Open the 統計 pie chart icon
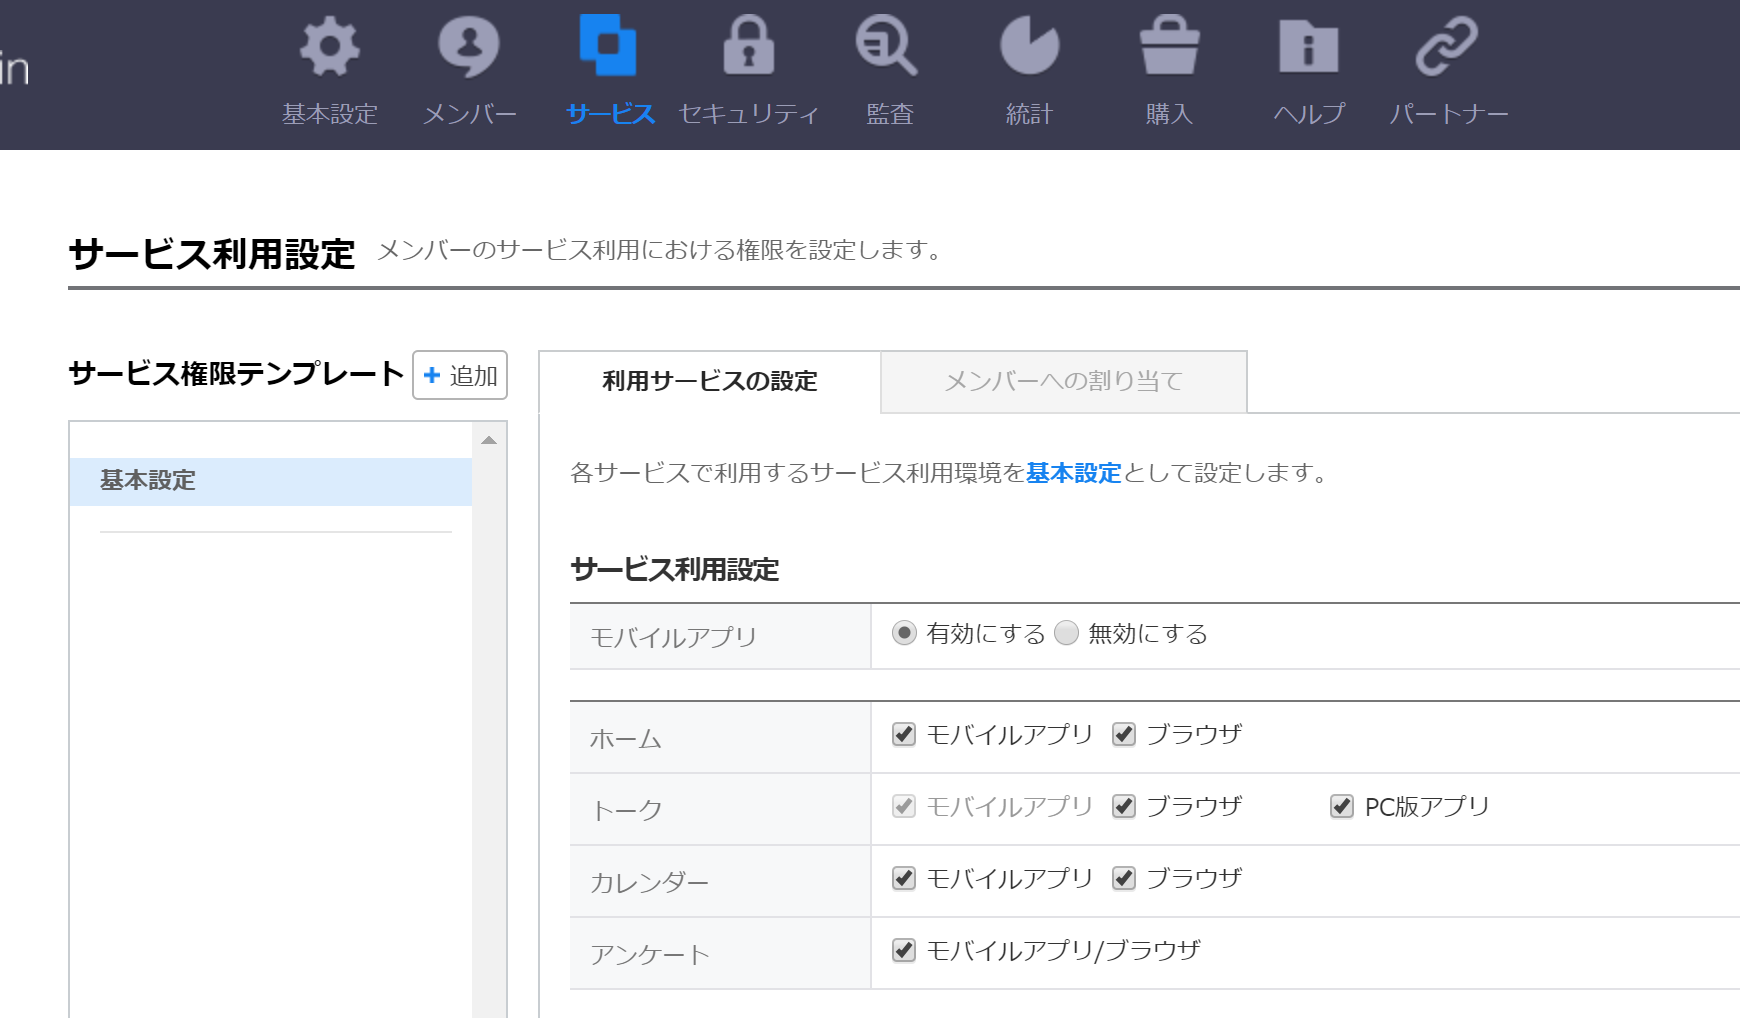 1029,47
